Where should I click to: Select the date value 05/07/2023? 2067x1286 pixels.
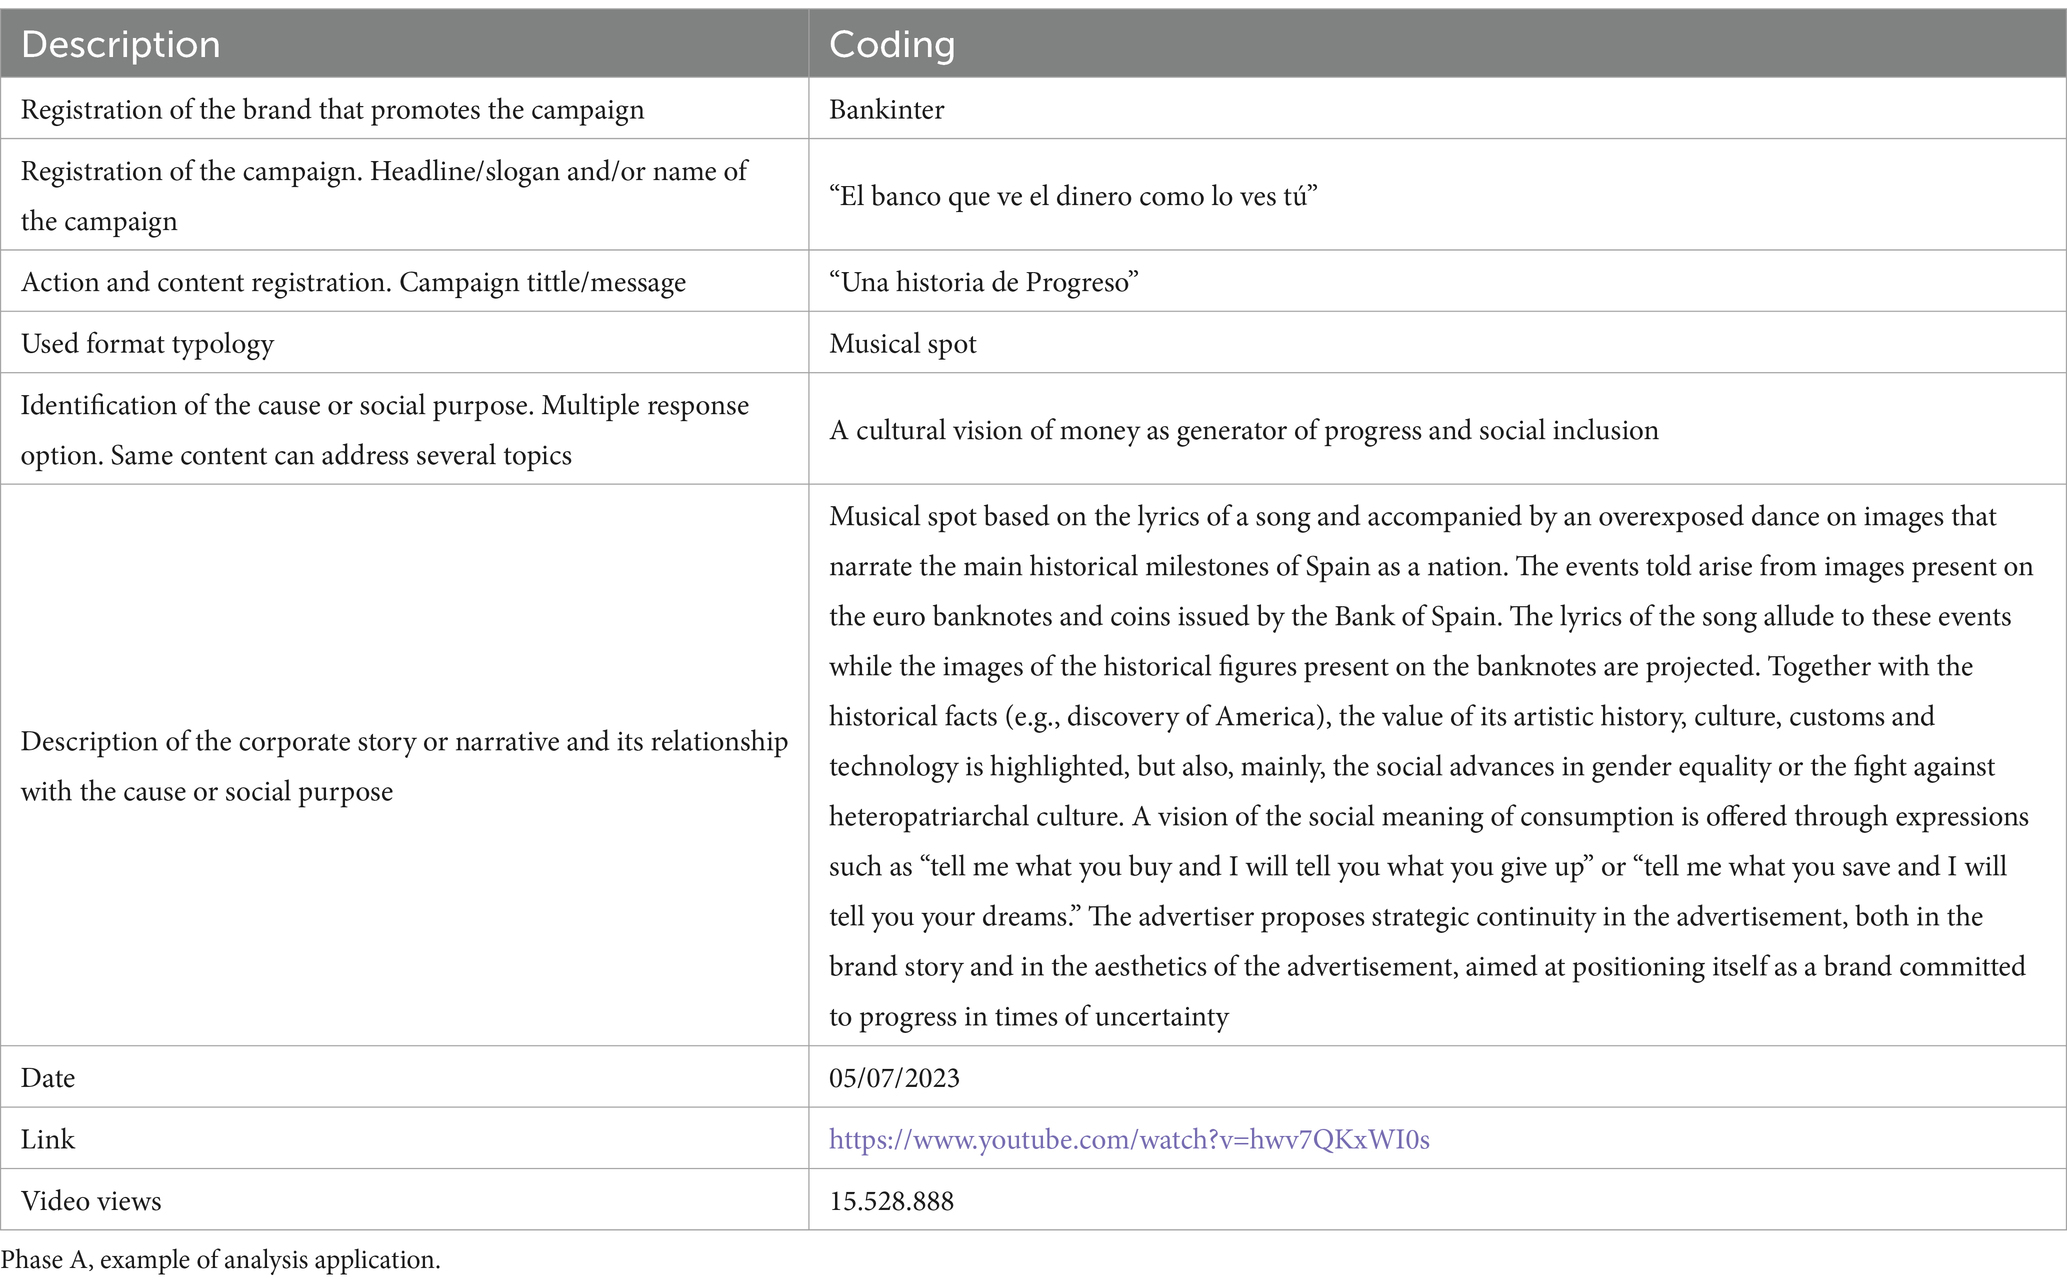[x=894, y=1078]
